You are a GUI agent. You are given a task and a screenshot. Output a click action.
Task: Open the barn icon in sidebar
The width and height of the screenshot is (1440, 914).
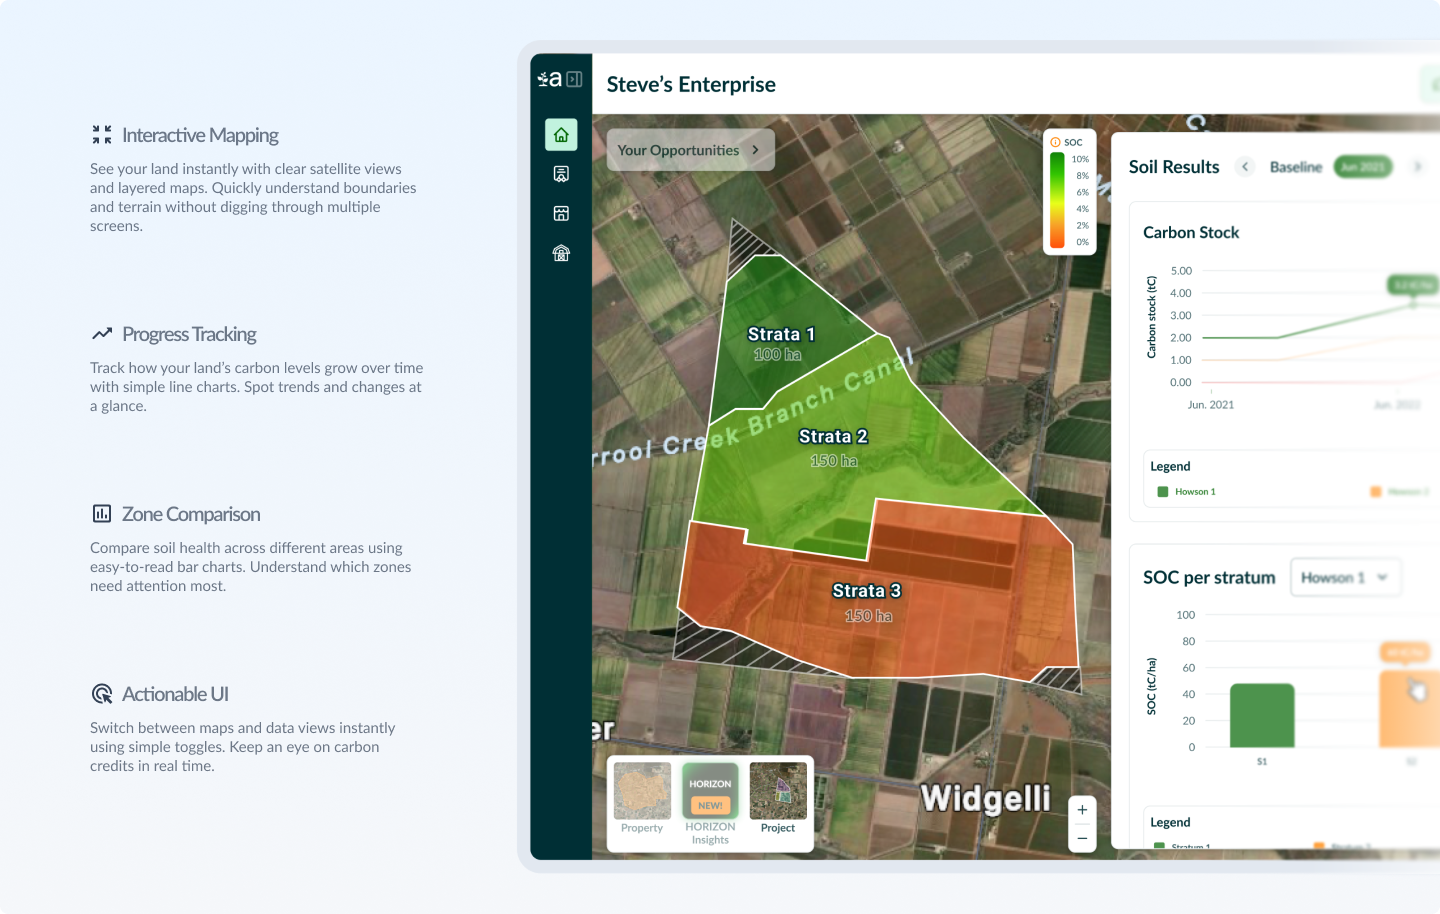pyautogui.click(x=561, y=253)
